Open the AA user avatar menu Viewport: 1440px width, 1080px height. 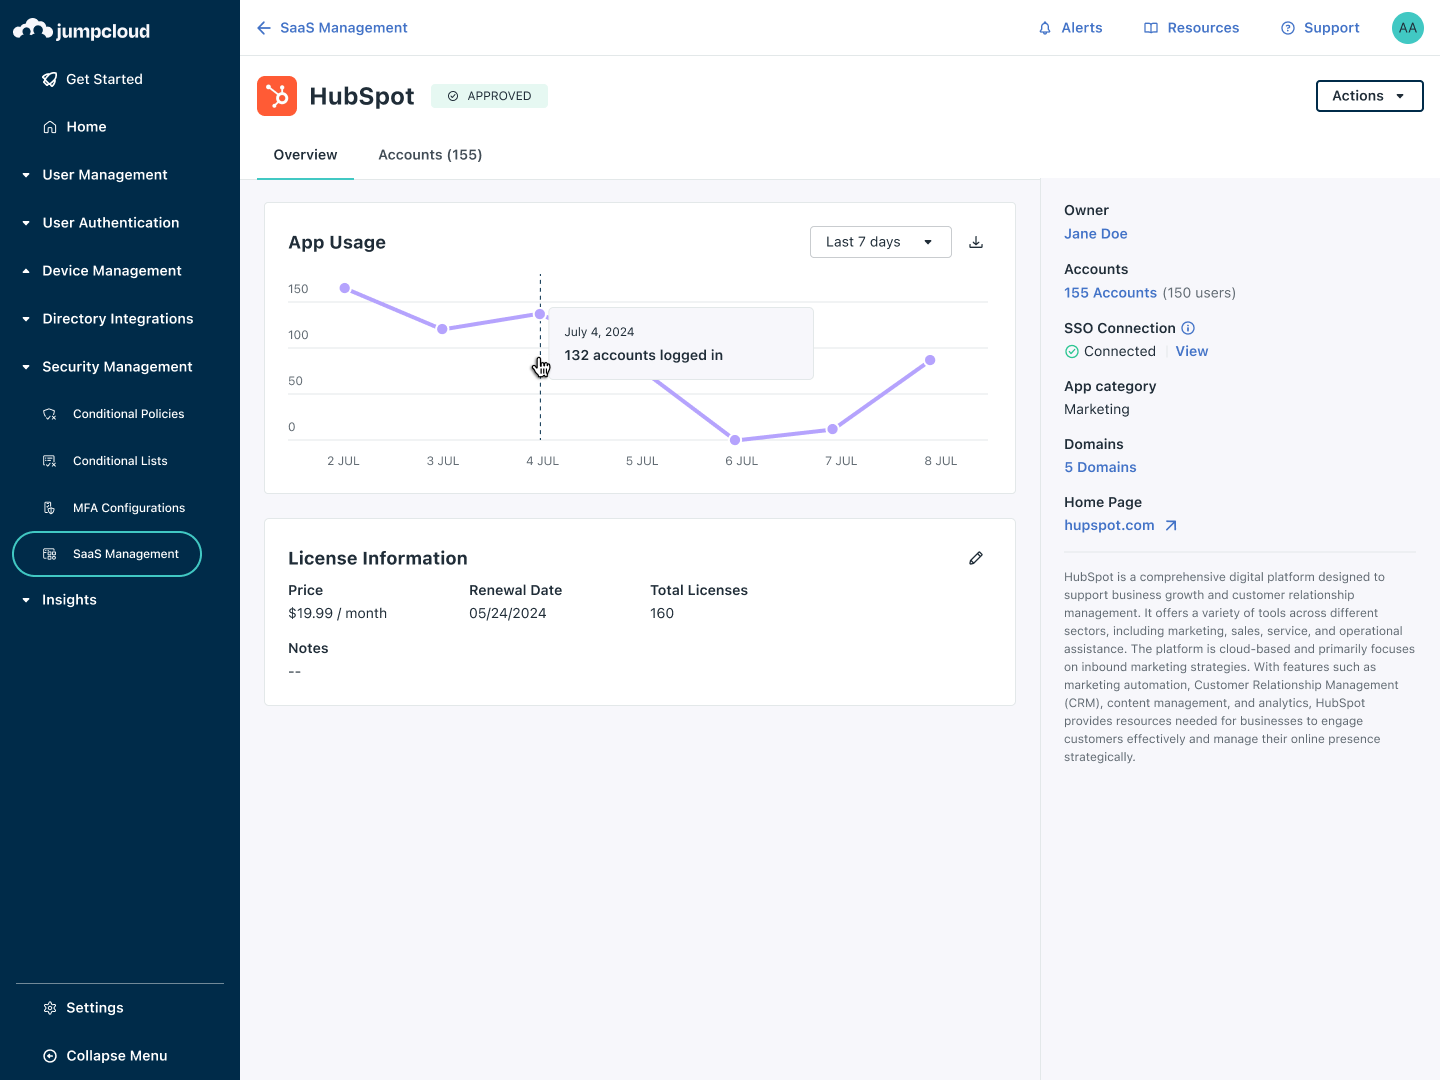(1408, 28)
